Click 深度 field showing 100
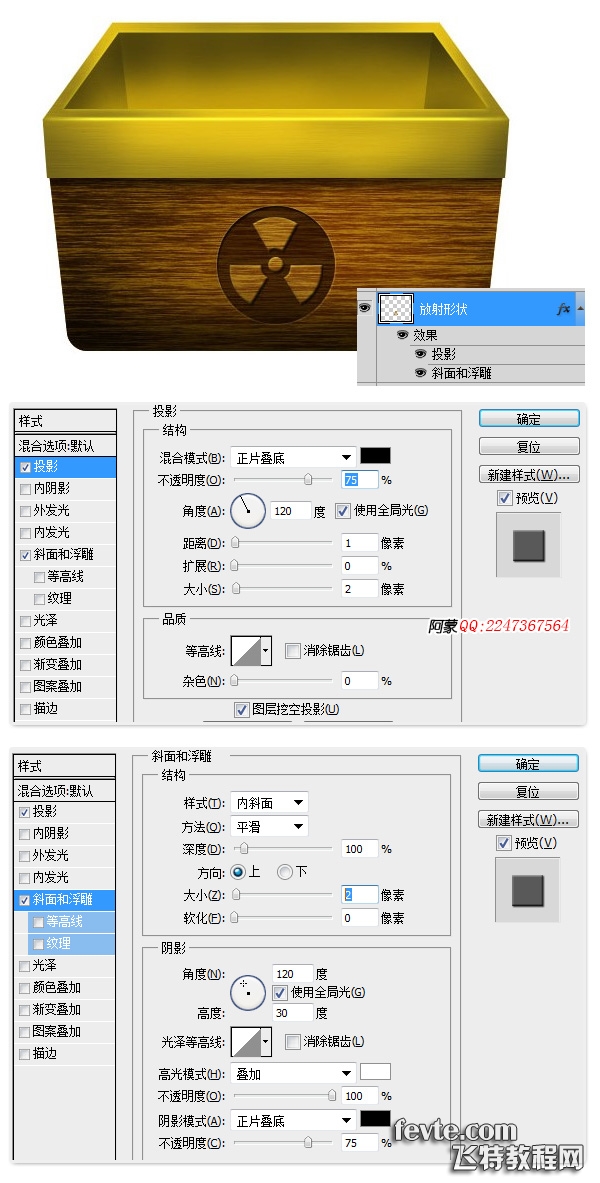This screenshot has height=1183, width=600. click(x=359, y=849)
